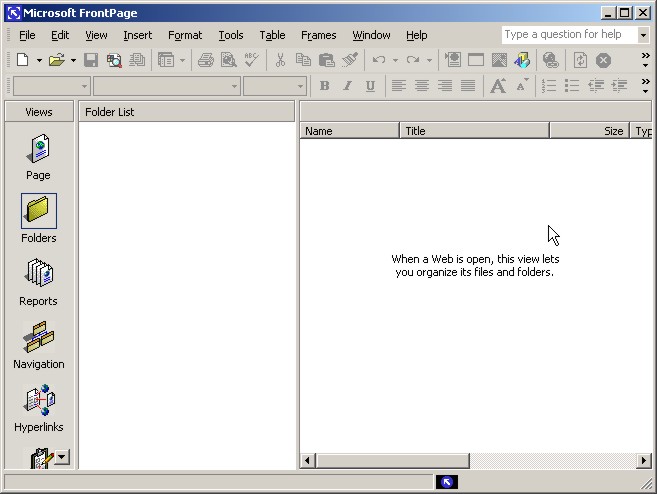657x494 pixels.
Task: Open the Format menu
Action: pyautogui.click(x=185, y=35)
